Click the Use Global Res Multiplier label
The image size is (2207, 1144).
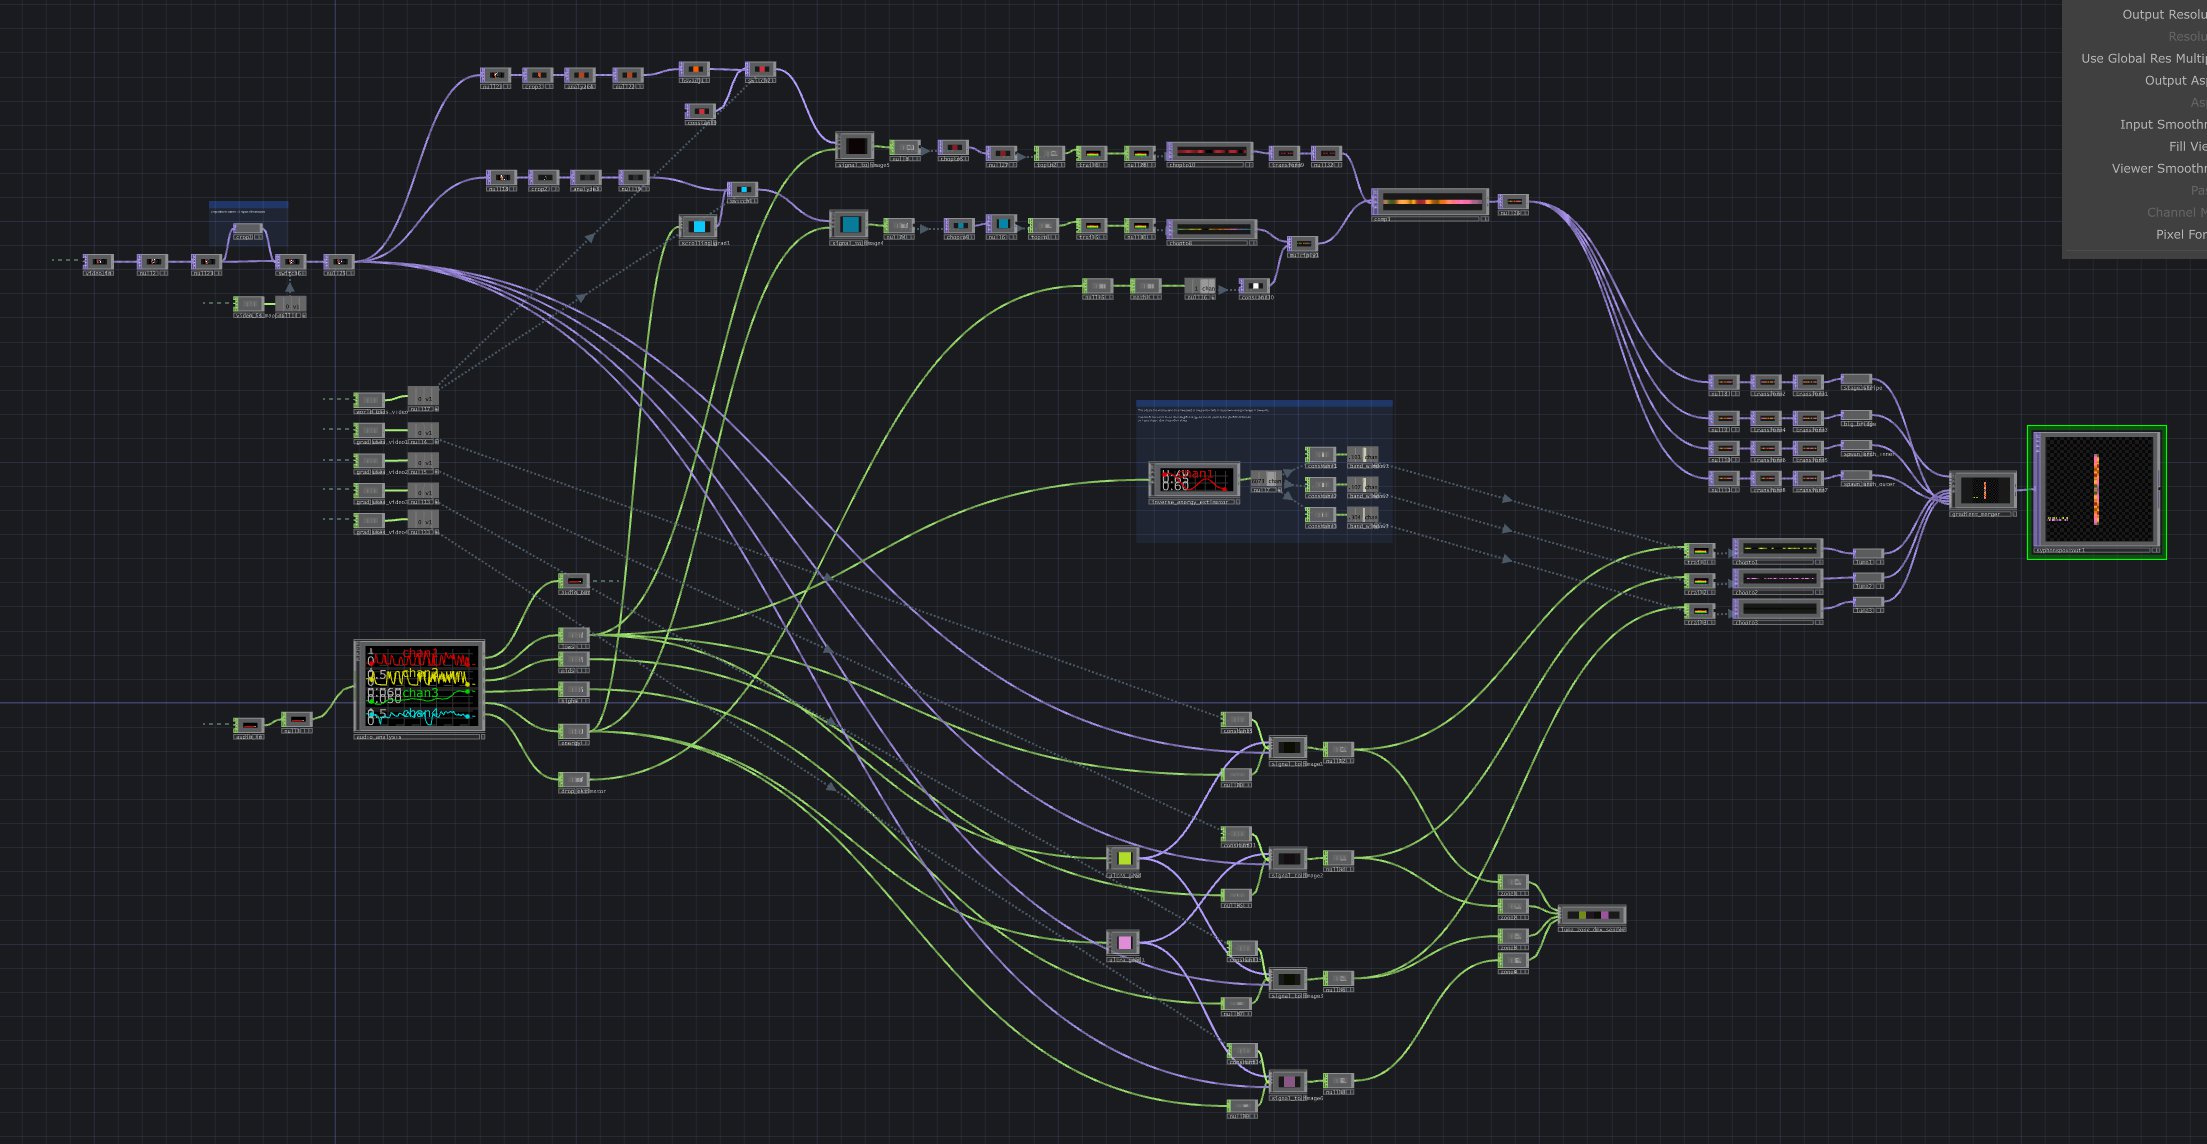2143,59
